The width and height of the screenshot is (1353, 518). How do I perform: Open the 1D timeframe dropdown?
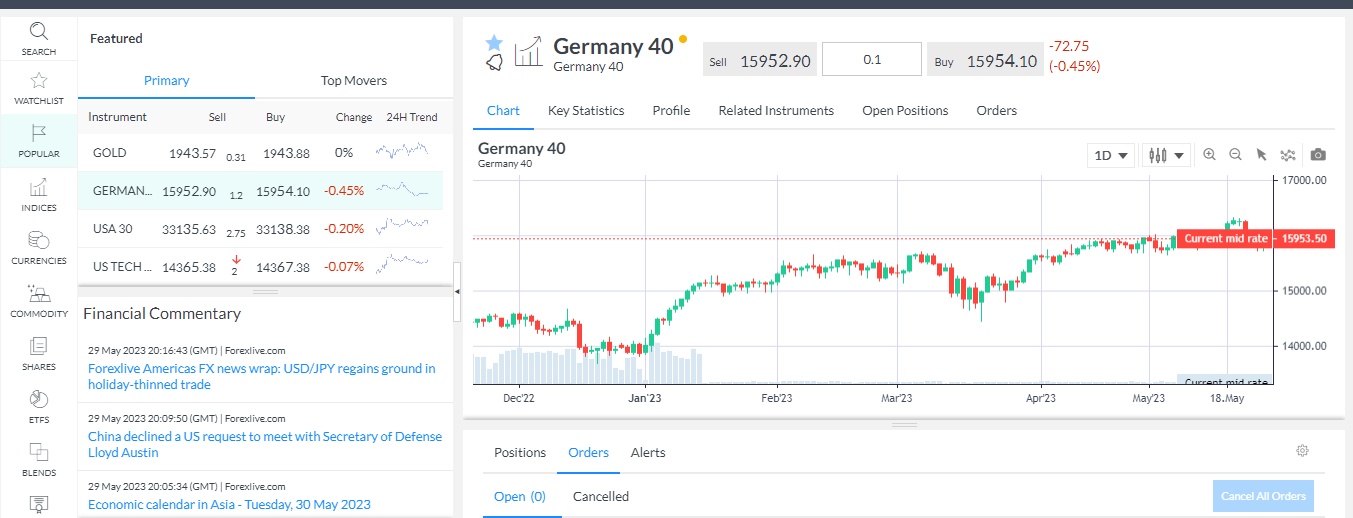tap(1111, 155)
